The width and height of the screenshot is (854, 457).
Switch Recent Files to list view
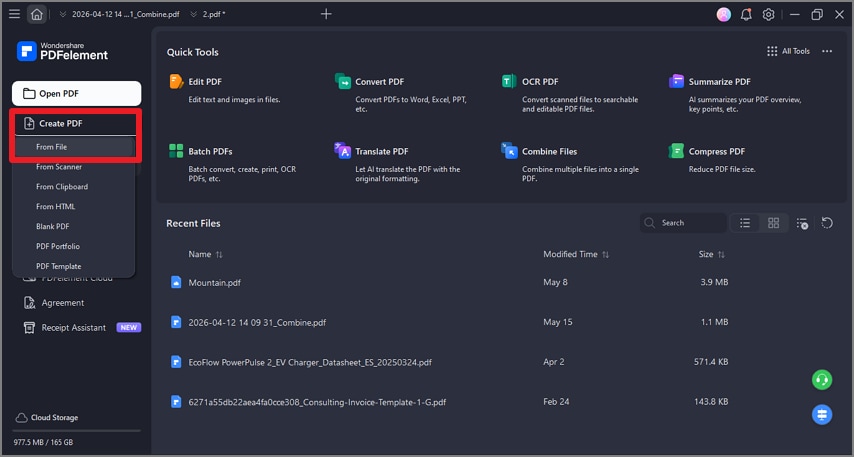click(745, 223)
